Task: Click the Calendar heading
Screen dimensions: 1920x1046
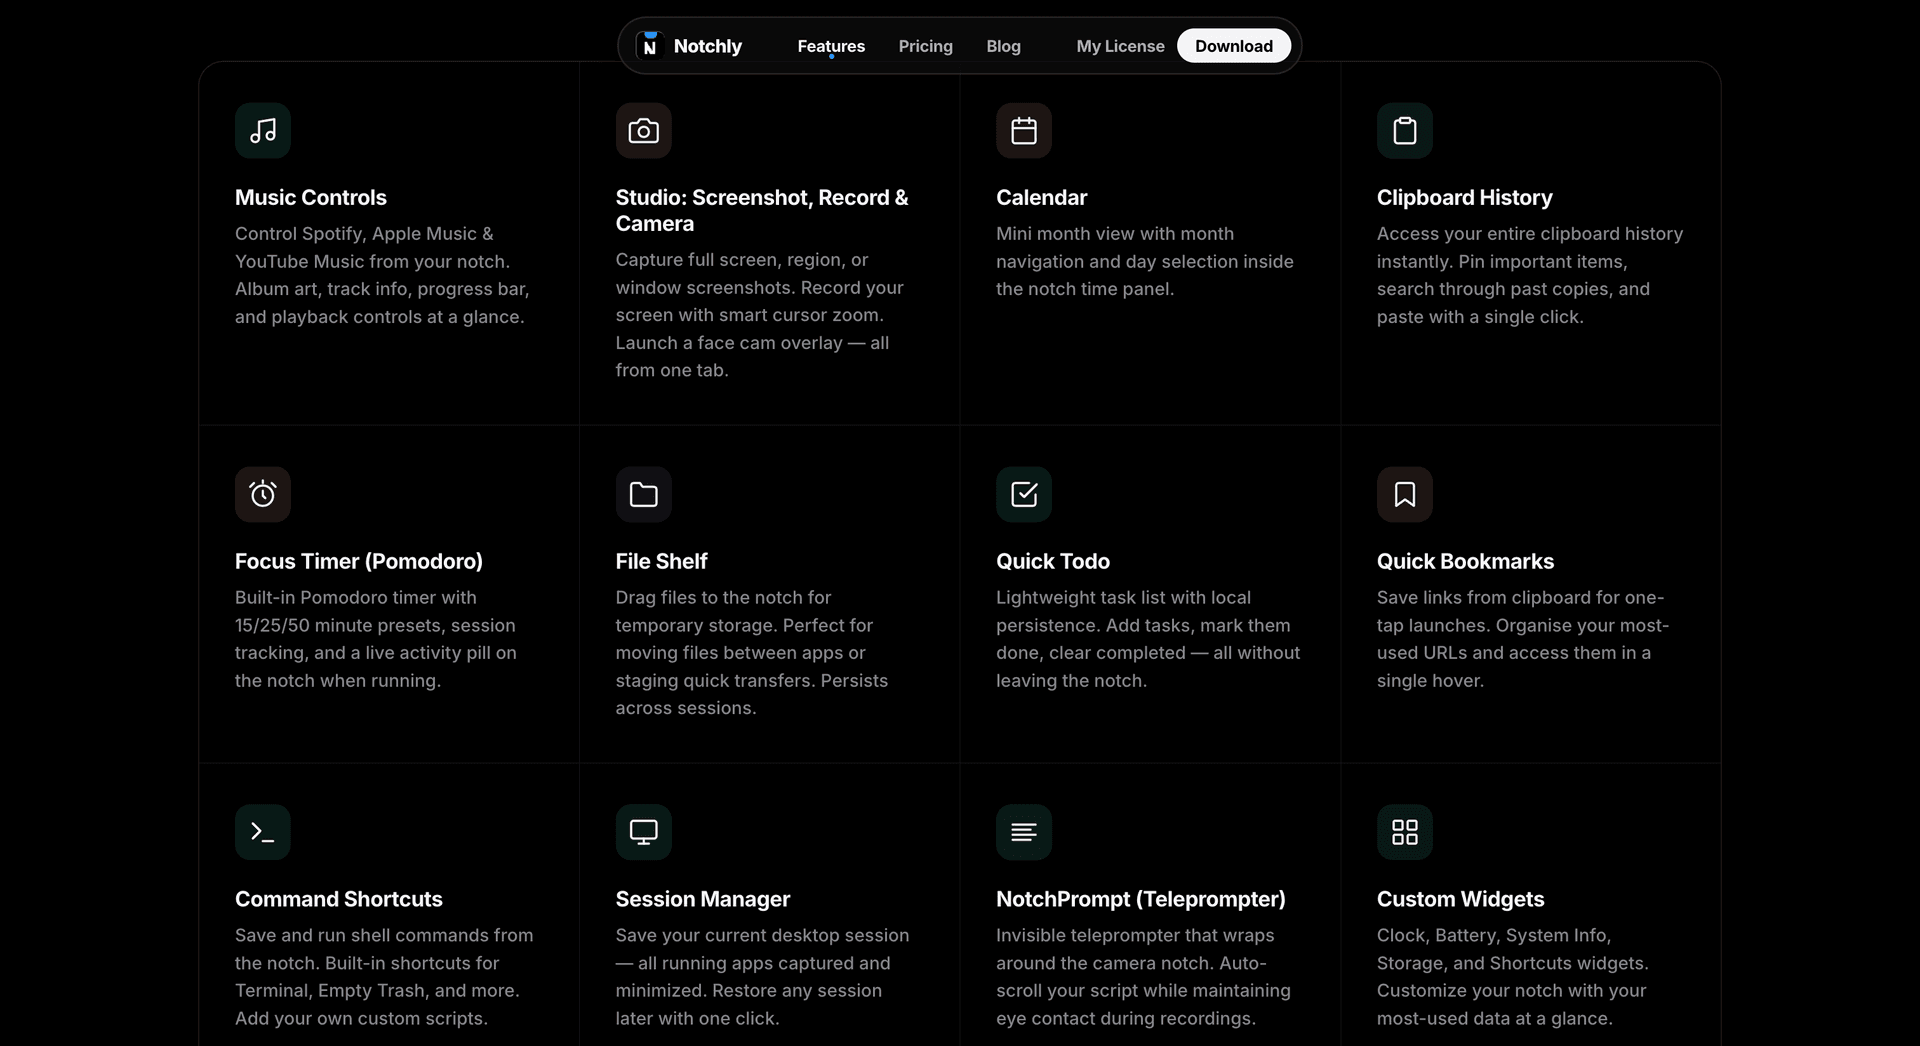Action: tap(1041, 197)
